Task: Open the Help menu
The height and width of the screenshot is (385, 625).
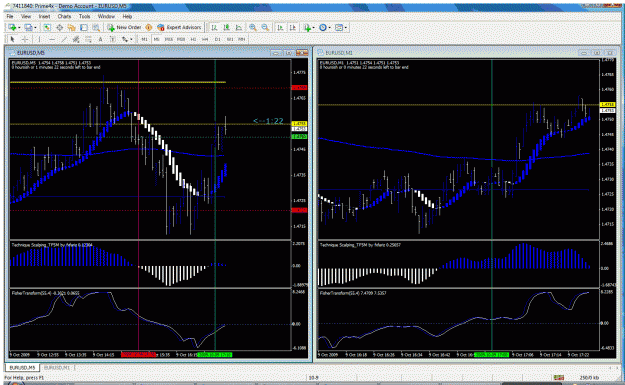Action: pyautogui.click(x=127, y=16)
